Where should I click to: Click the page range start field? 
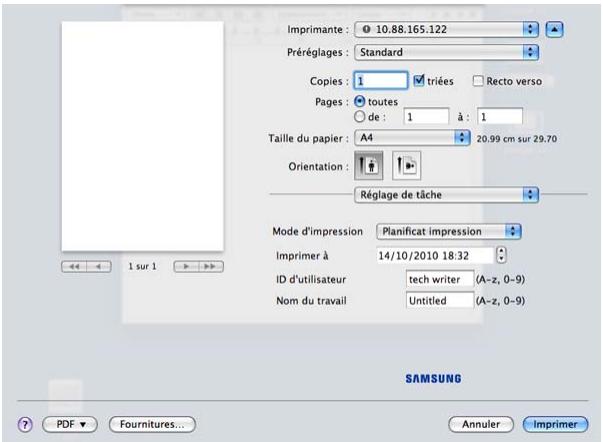tap(426, 117)
